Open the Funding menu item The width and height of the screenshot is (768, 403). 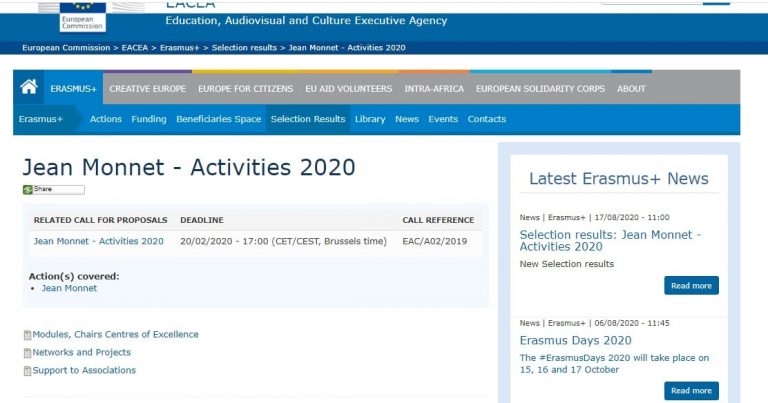[x=149, y=119]
